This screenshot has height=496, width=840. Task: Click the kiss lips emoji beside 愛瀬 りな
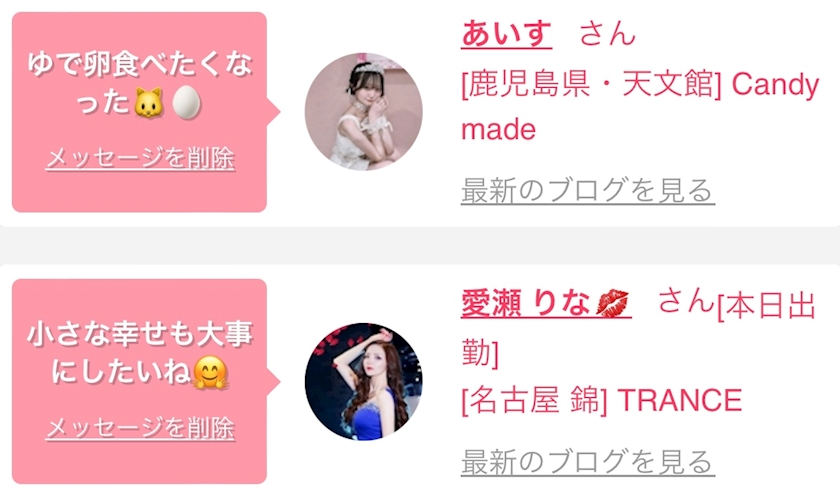[x=612, y=304]
